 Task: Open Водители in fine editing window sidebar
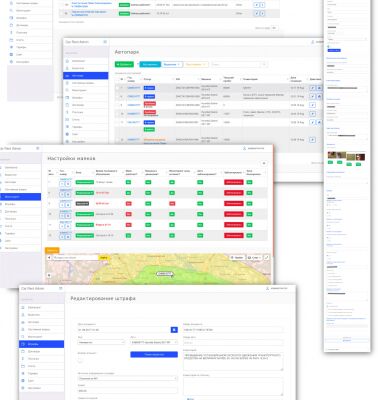[x=34, y=315]
